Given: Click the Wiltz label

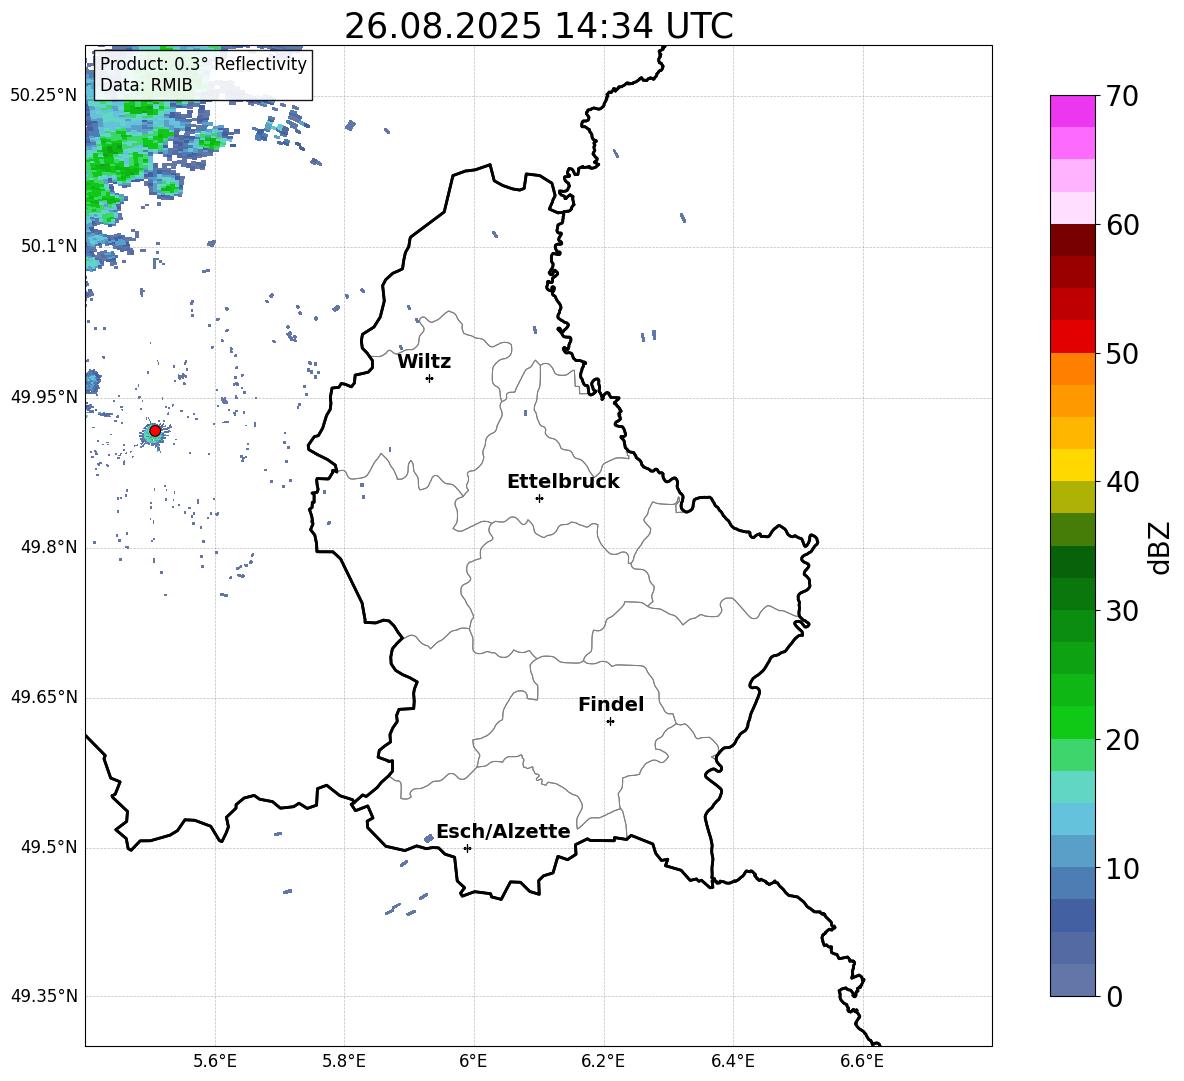Looking at the screenshot, I should [424, 362].
